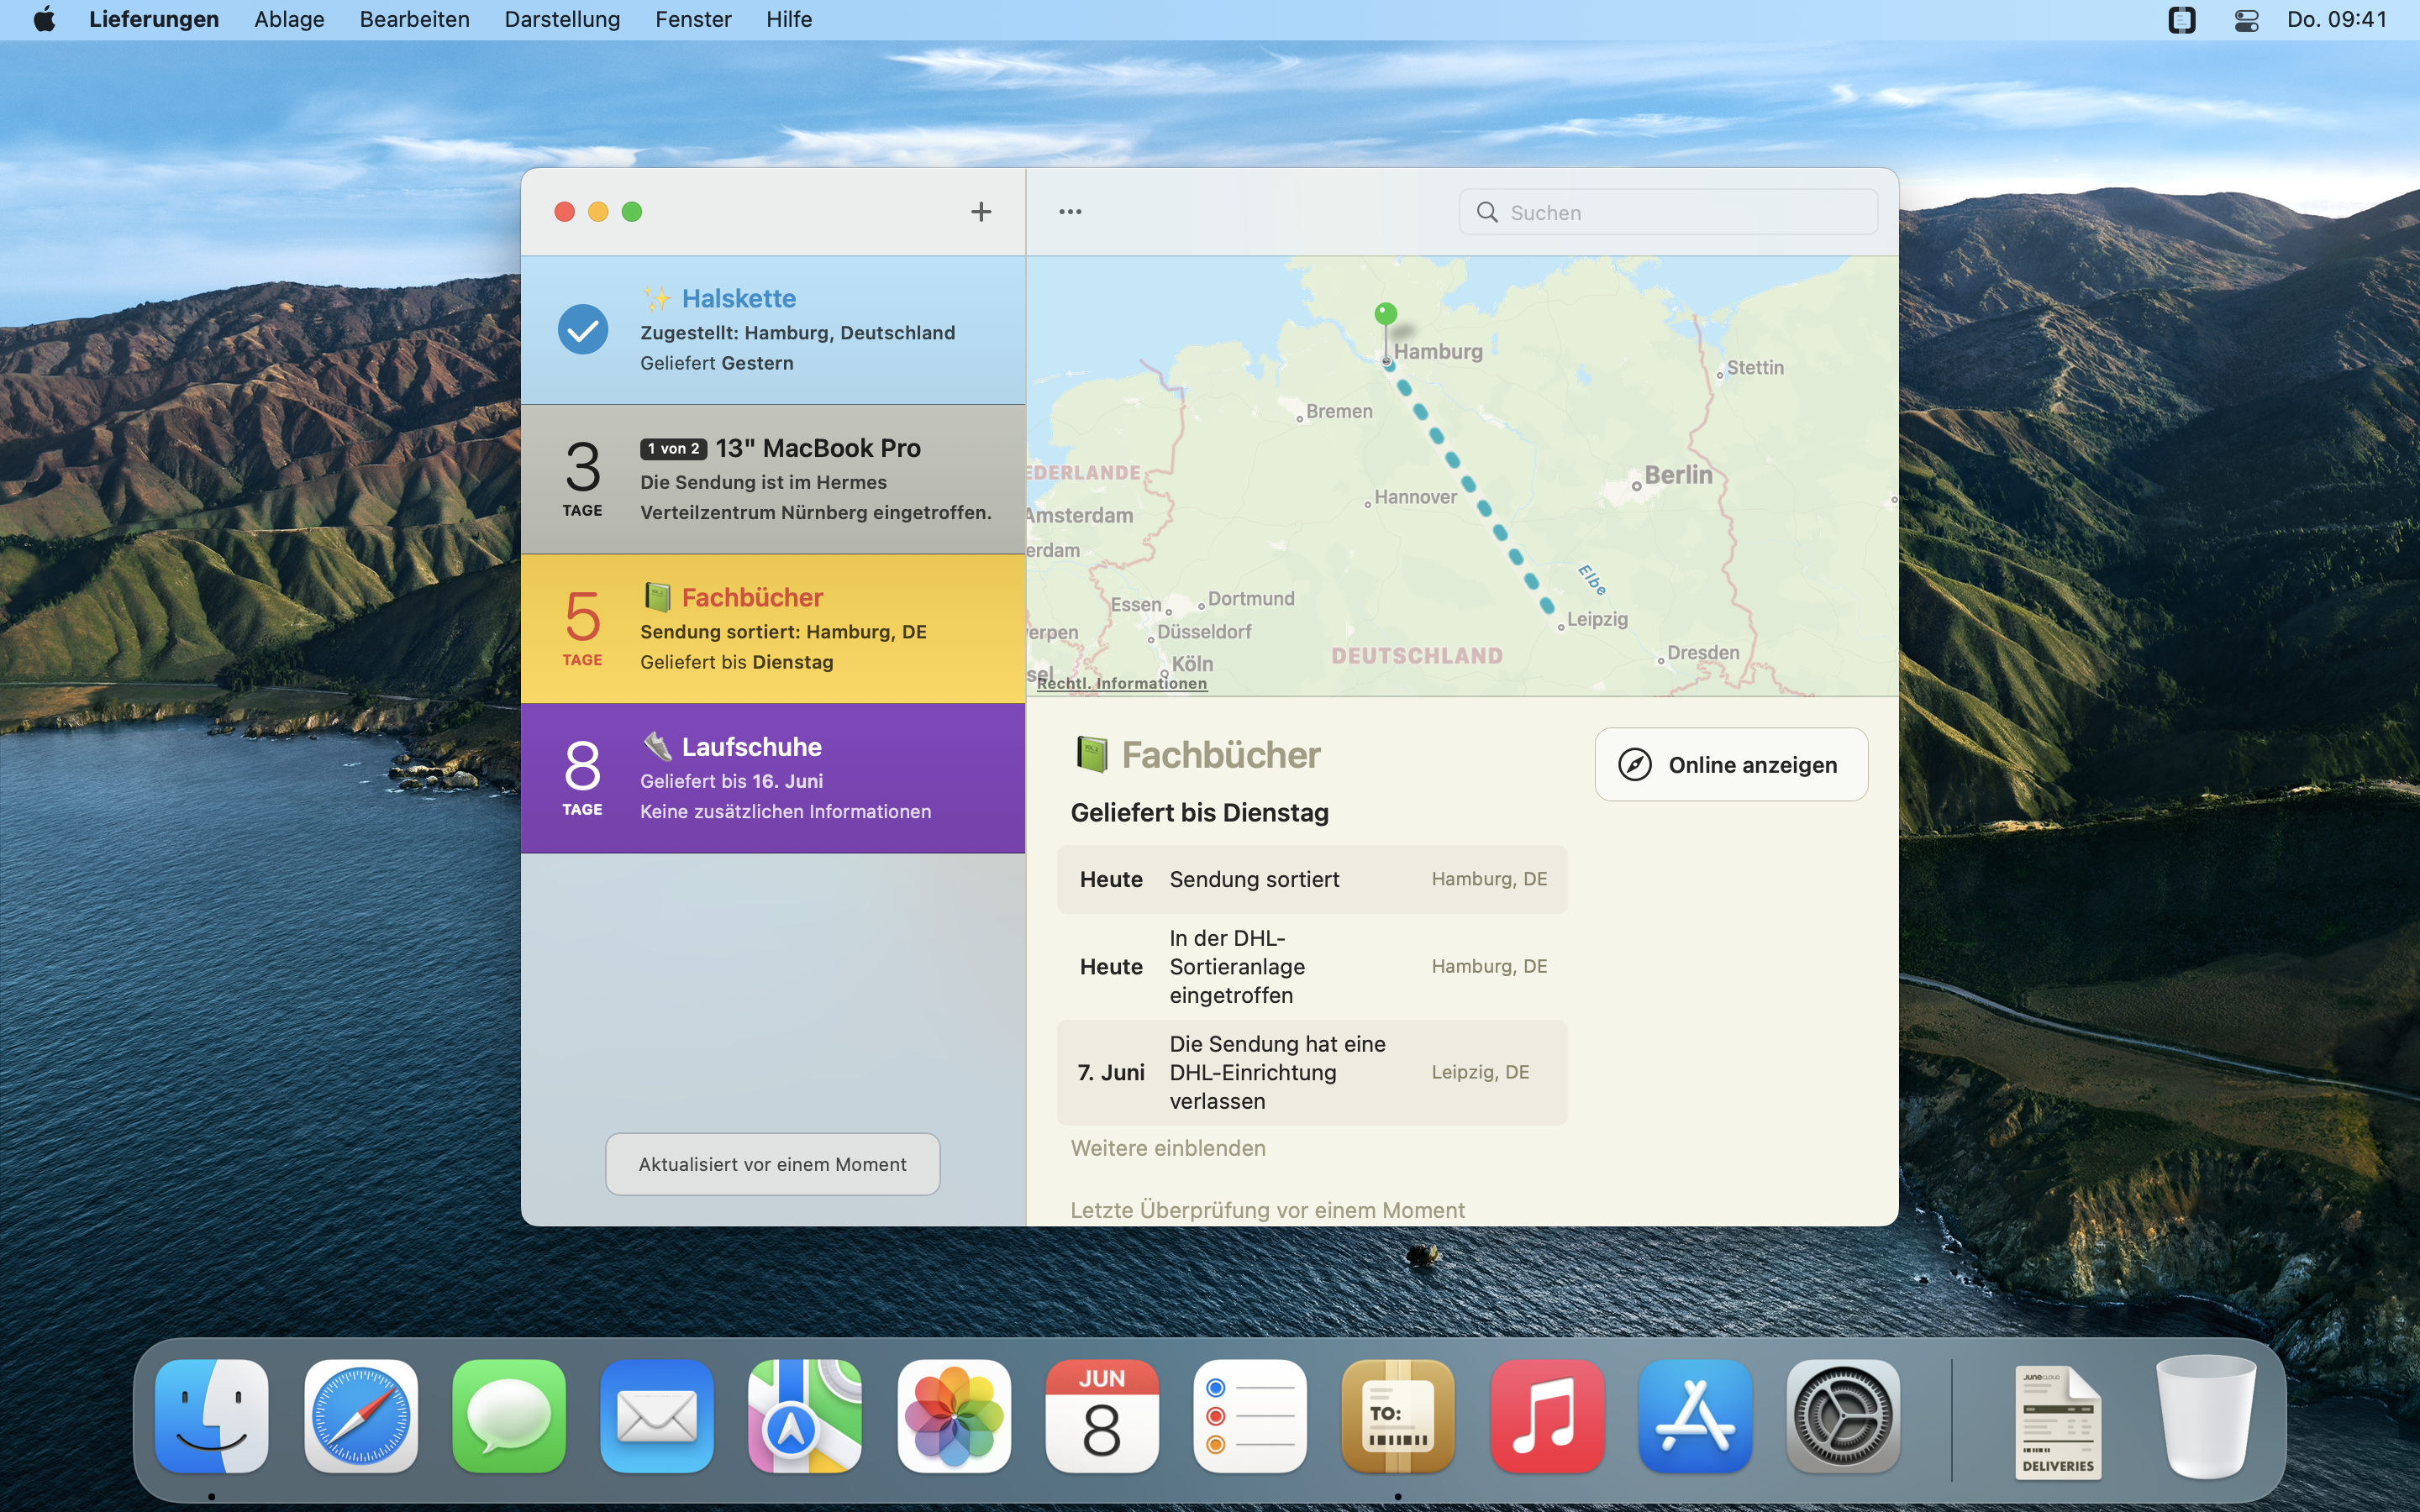Open Messages from the Dock
The height and width of the screenshot is (1512, 2420).
pos(509,1416)
